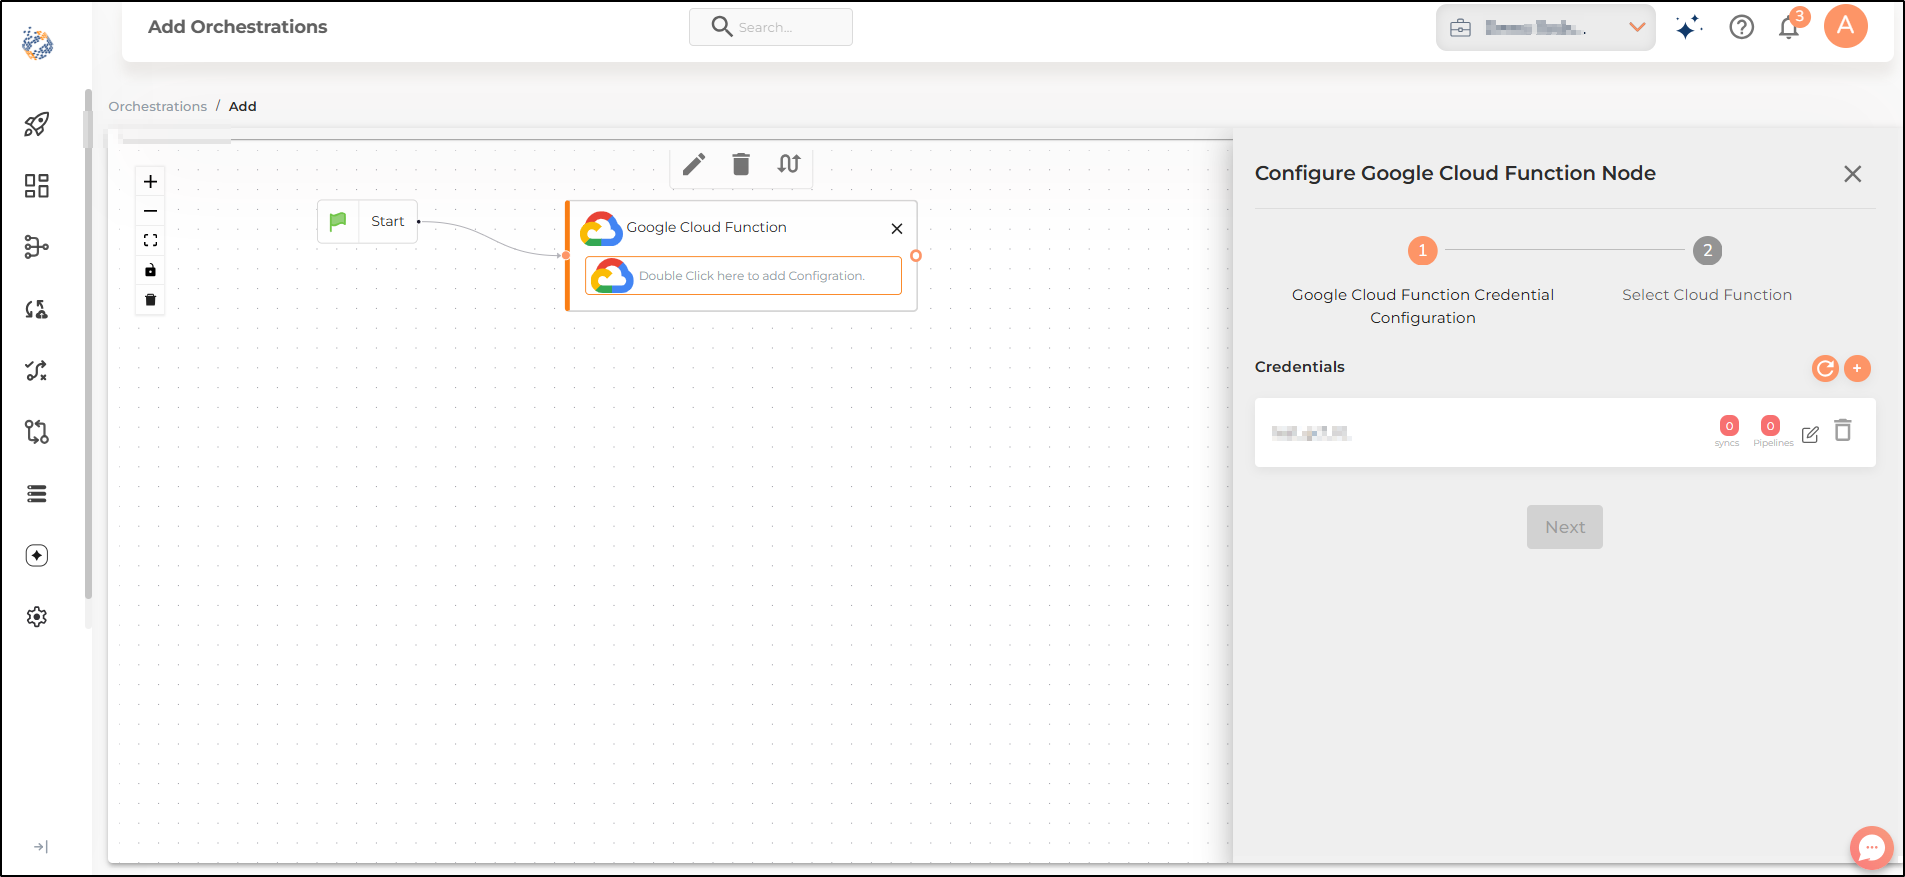Open the help question mark icon

(1742, 27)
